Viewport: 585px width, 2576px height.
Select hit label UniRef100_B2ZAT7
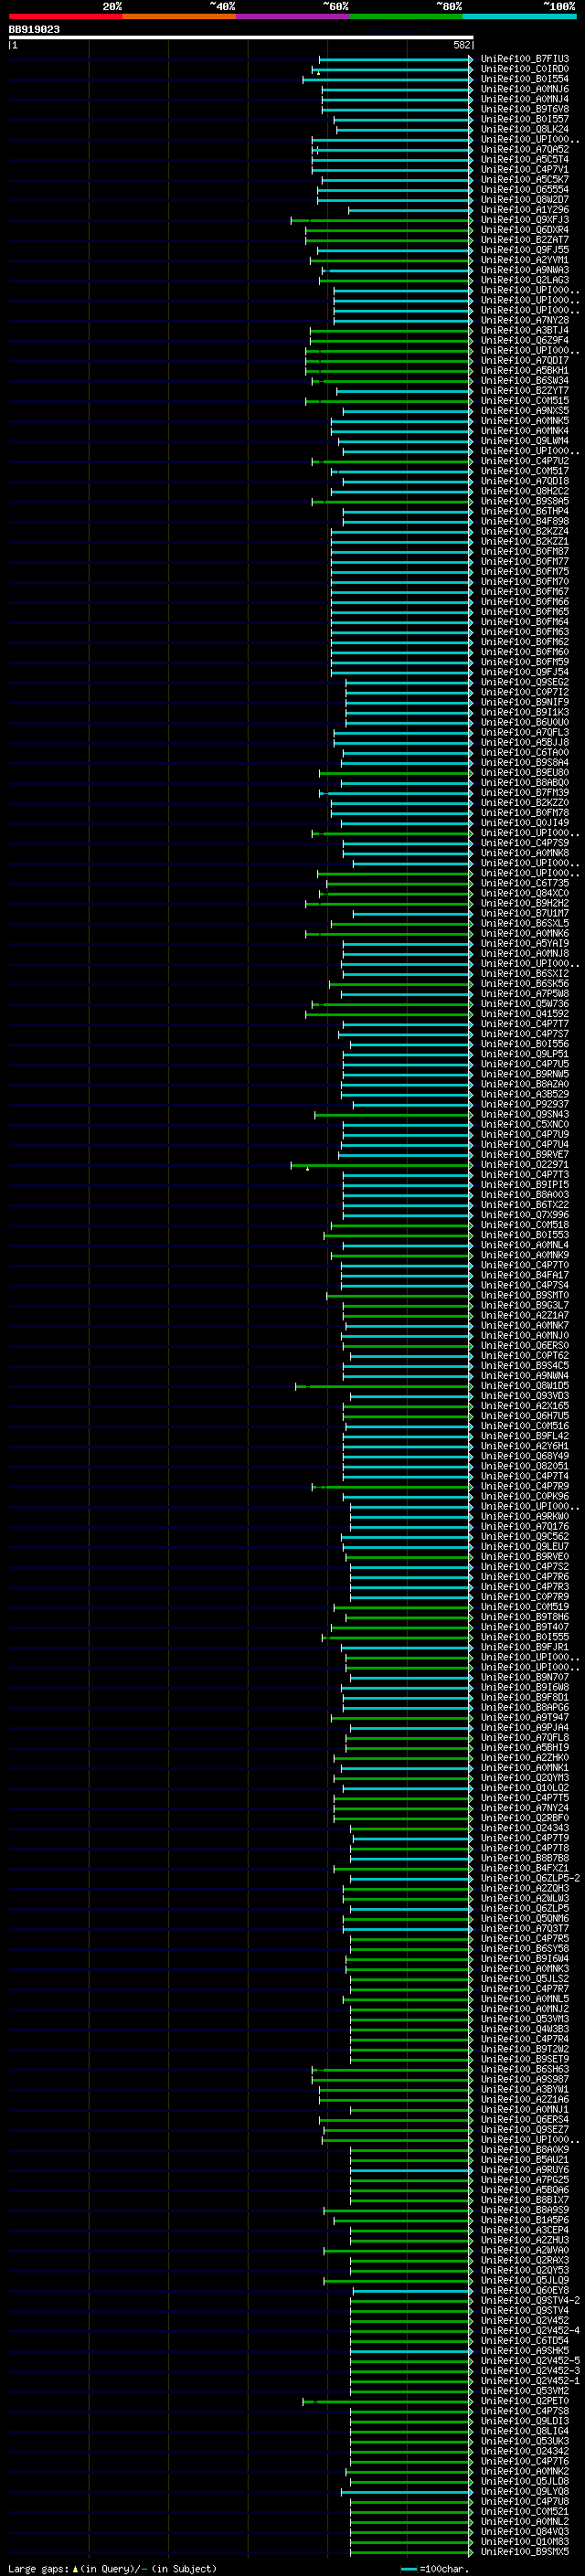(x=525, y=240)
